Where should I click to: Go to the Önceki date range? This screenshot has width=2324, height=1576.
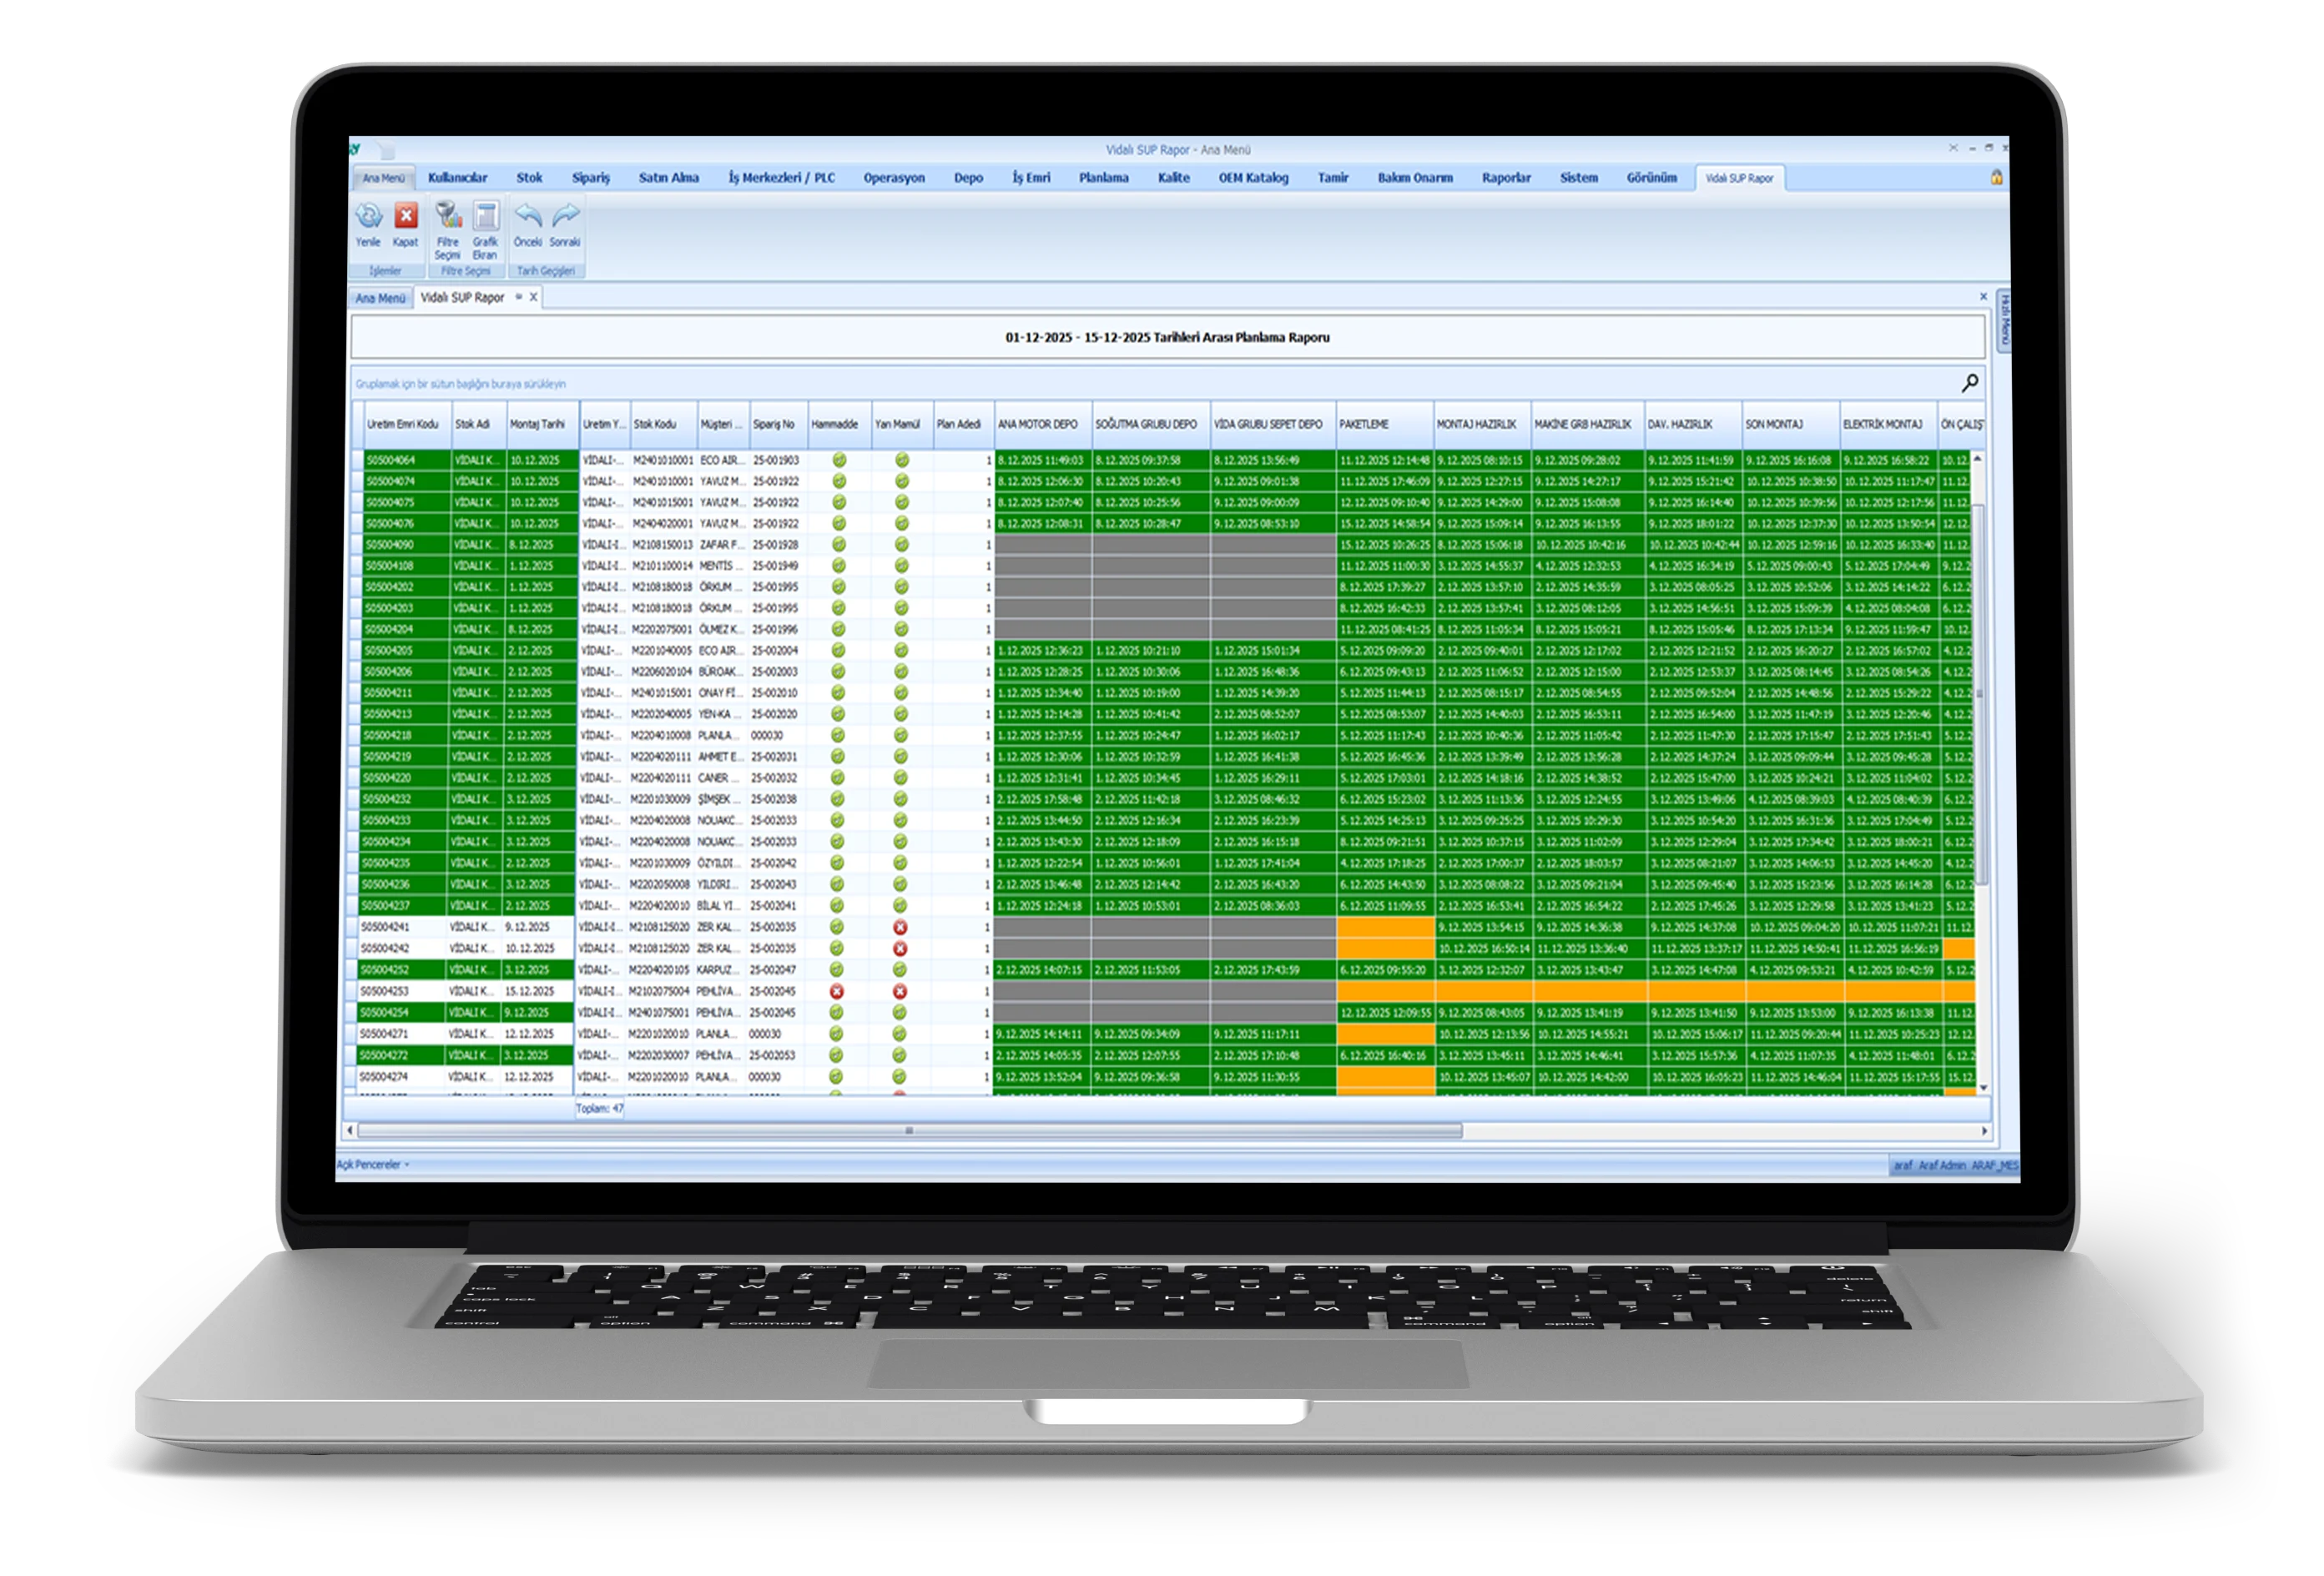(527, 216)
